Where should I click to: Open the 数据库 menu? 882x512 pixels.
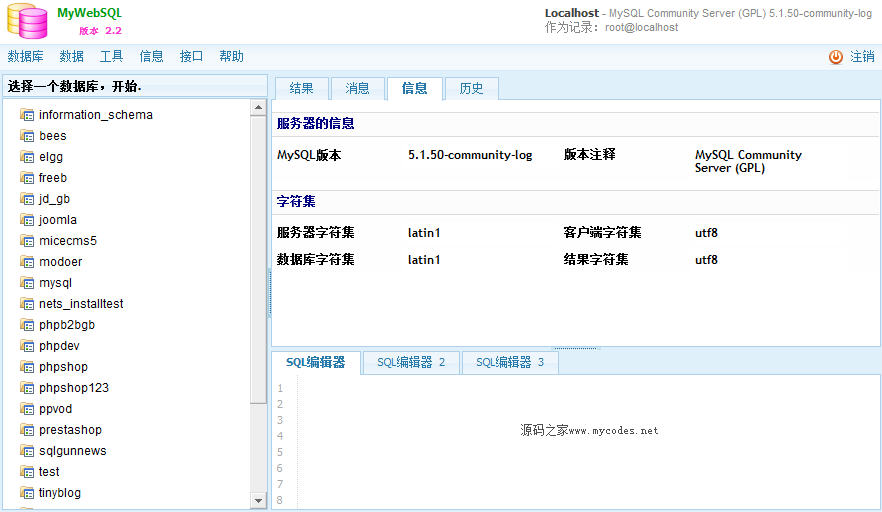(25, 56)
